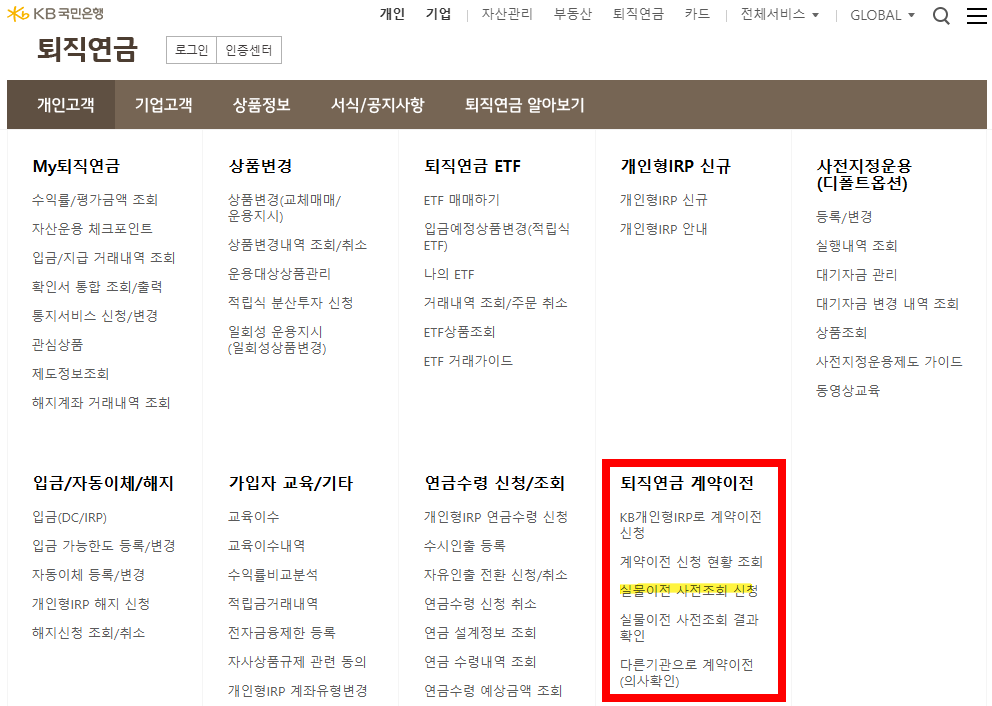Open 상품변경(교체매매/운용지시)
The width and height of the screenshot is (992, 706).
[284, 207]
